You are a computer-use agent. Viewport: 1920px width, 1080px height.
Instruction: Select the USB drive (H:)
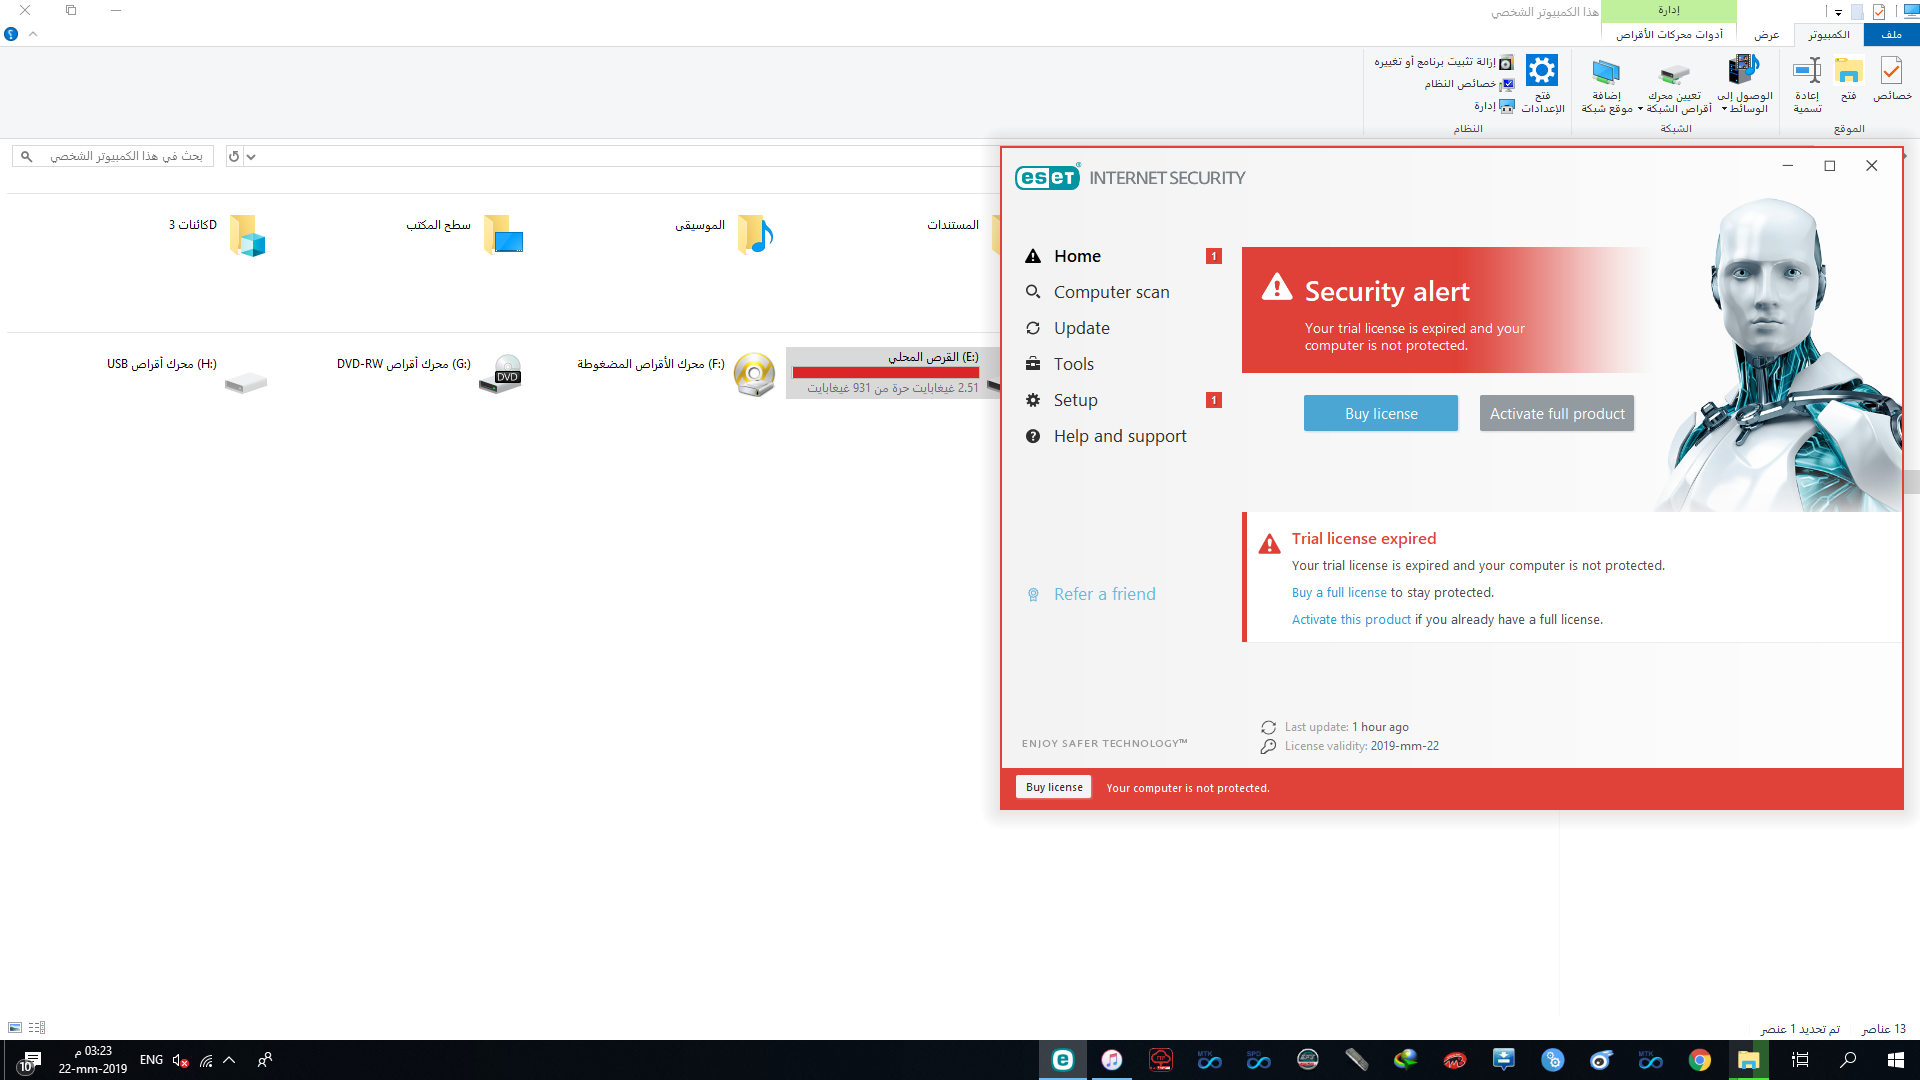click(x=187, y=374)
